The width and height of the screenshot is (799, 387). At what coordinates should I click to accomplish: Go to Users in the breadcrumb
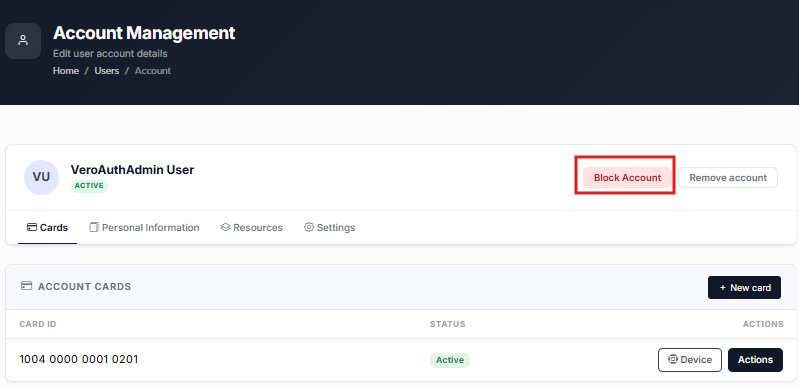106,71
